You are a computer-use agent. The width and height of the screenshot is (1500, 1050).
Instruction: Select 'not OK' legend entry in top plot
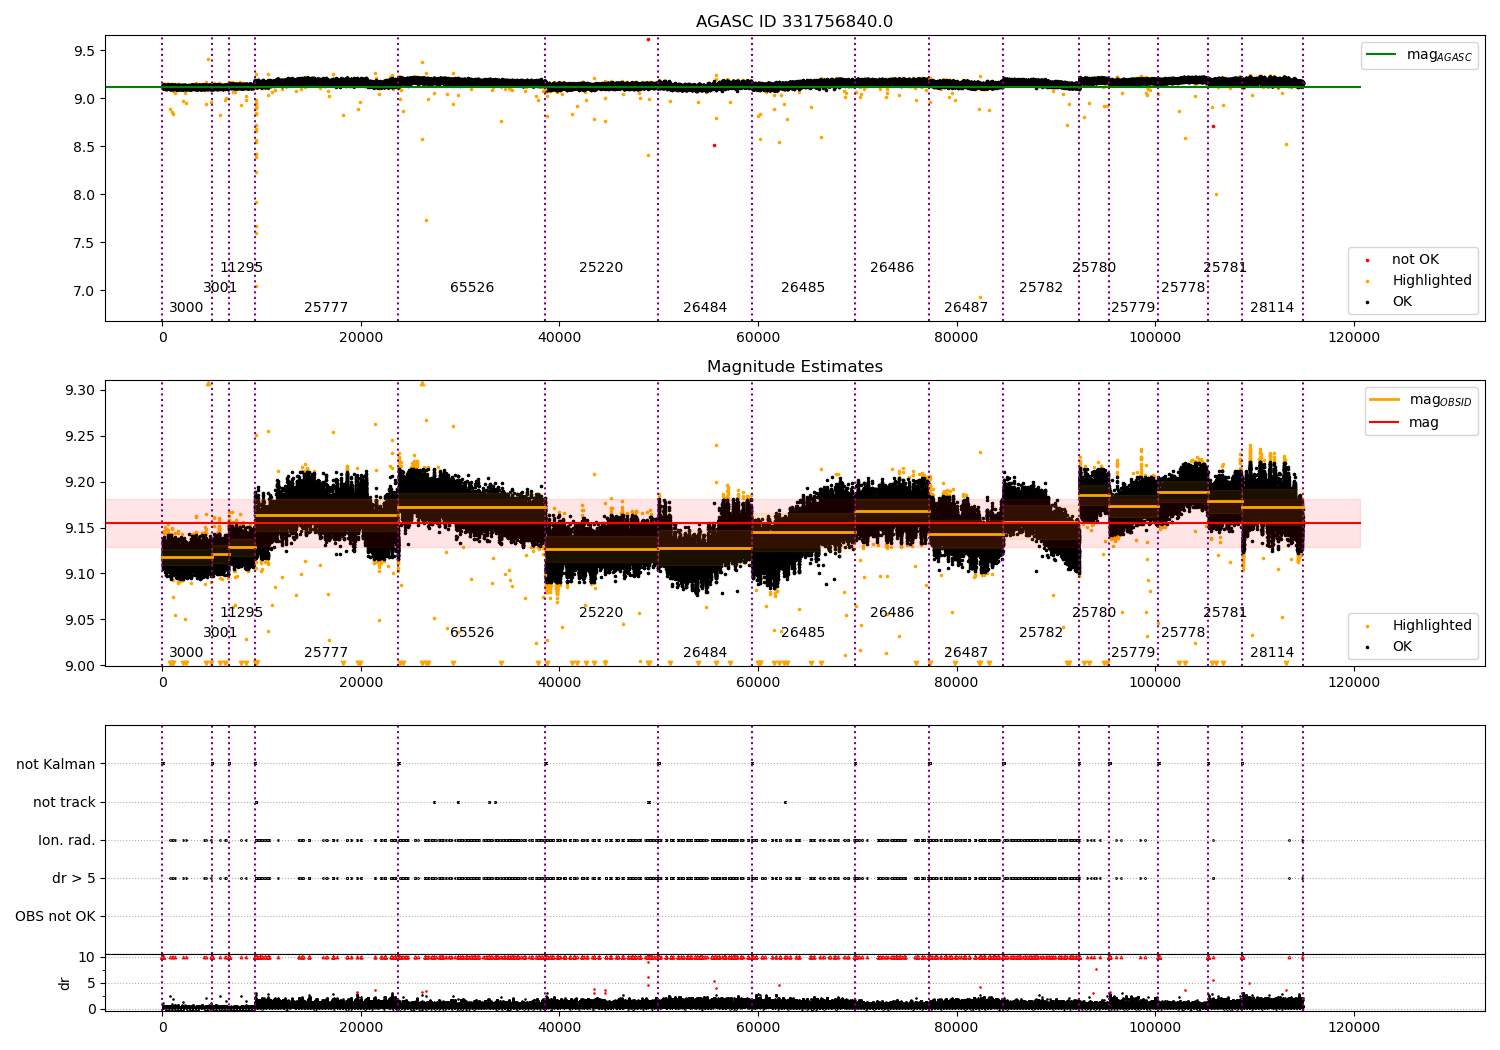pyautogui.click(x=1404, y=260)
